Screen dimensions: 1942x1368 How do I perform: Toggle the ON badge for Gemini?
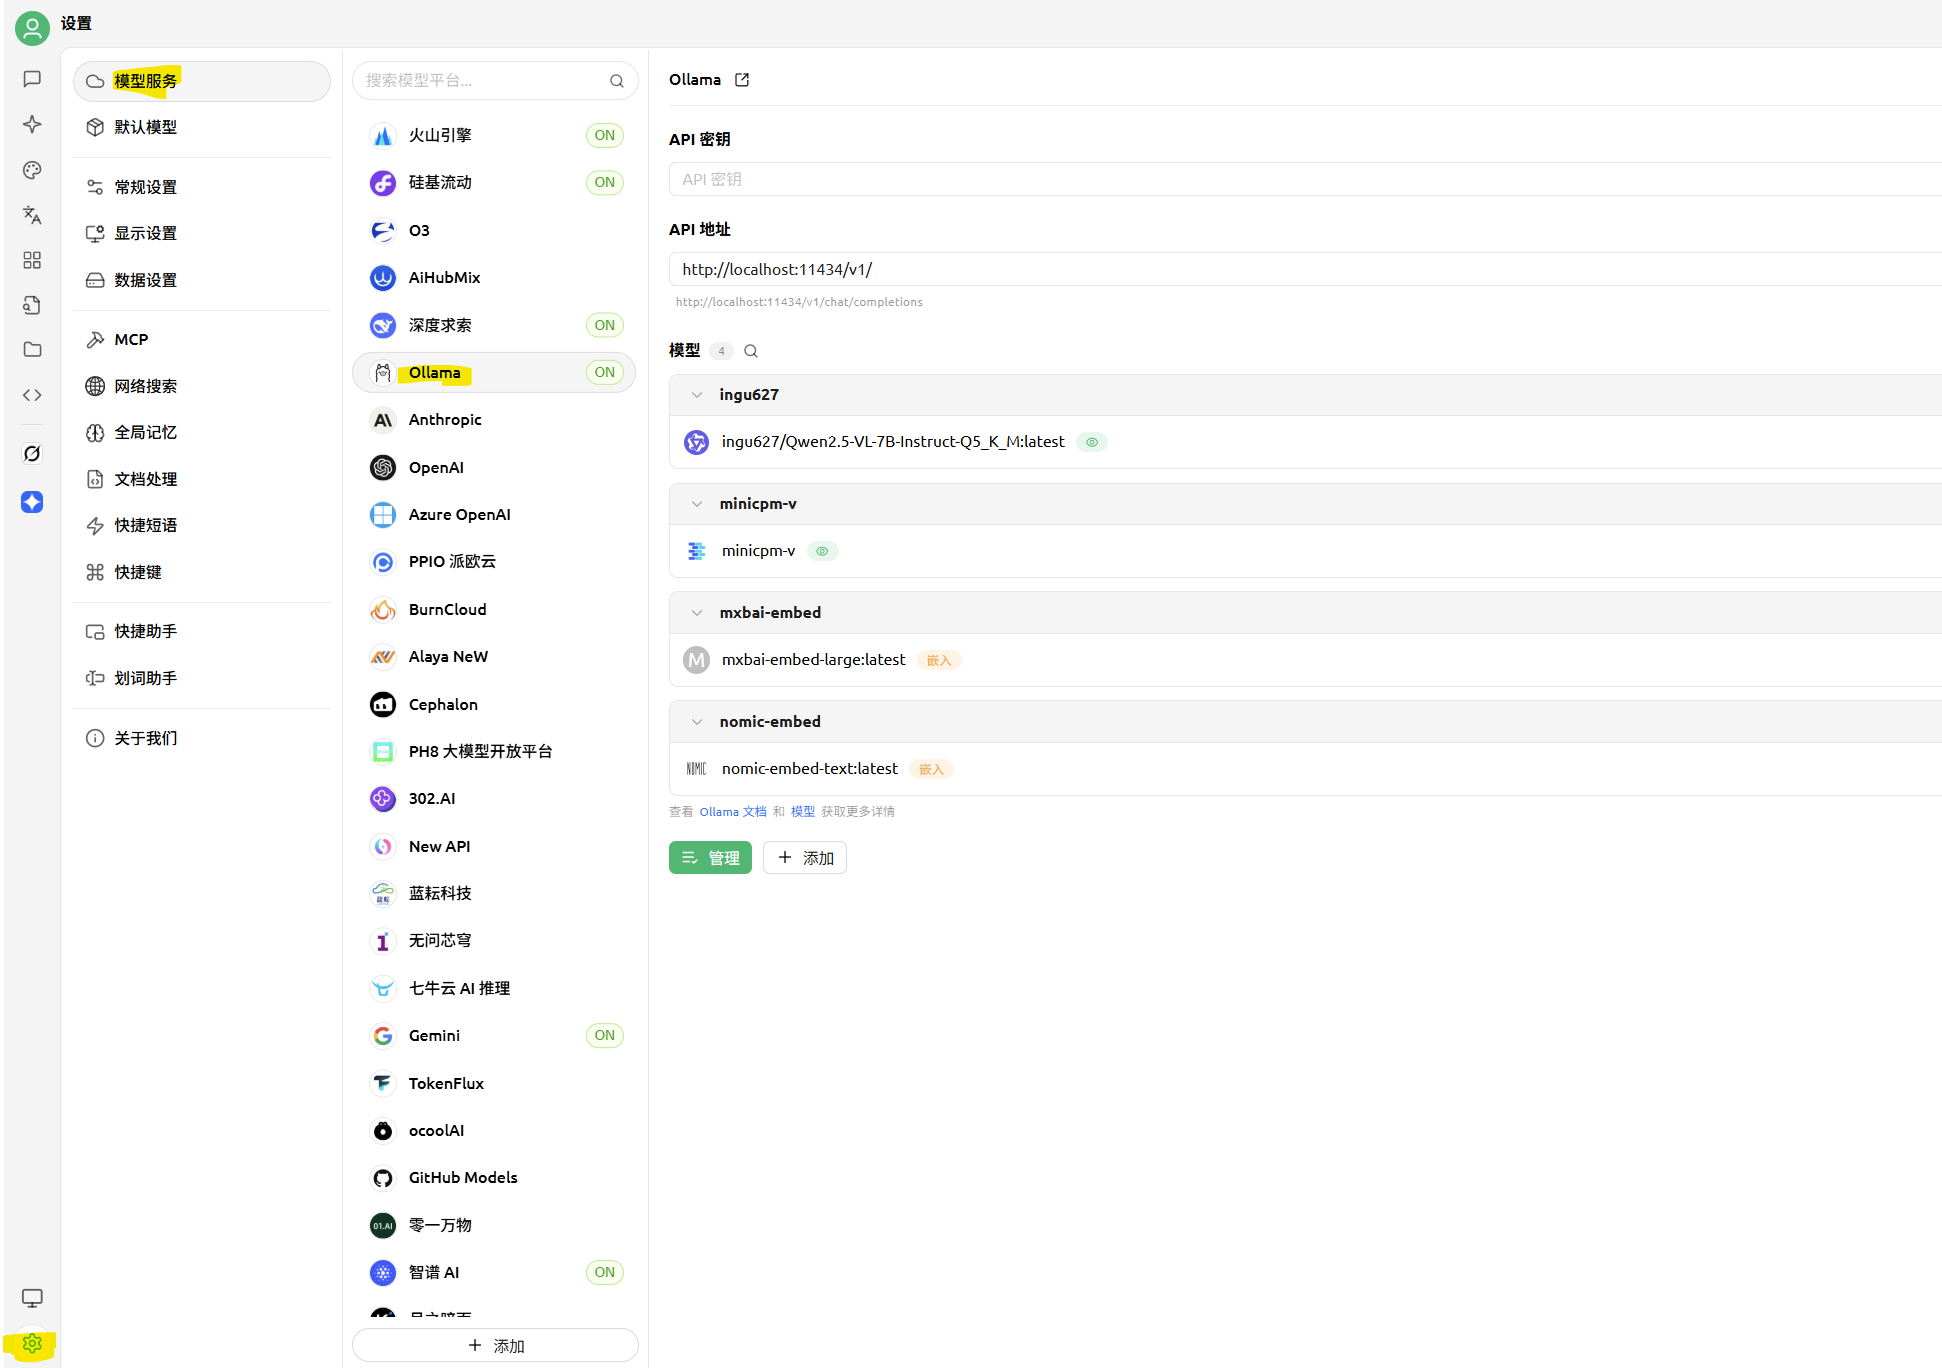[605, 1035]
